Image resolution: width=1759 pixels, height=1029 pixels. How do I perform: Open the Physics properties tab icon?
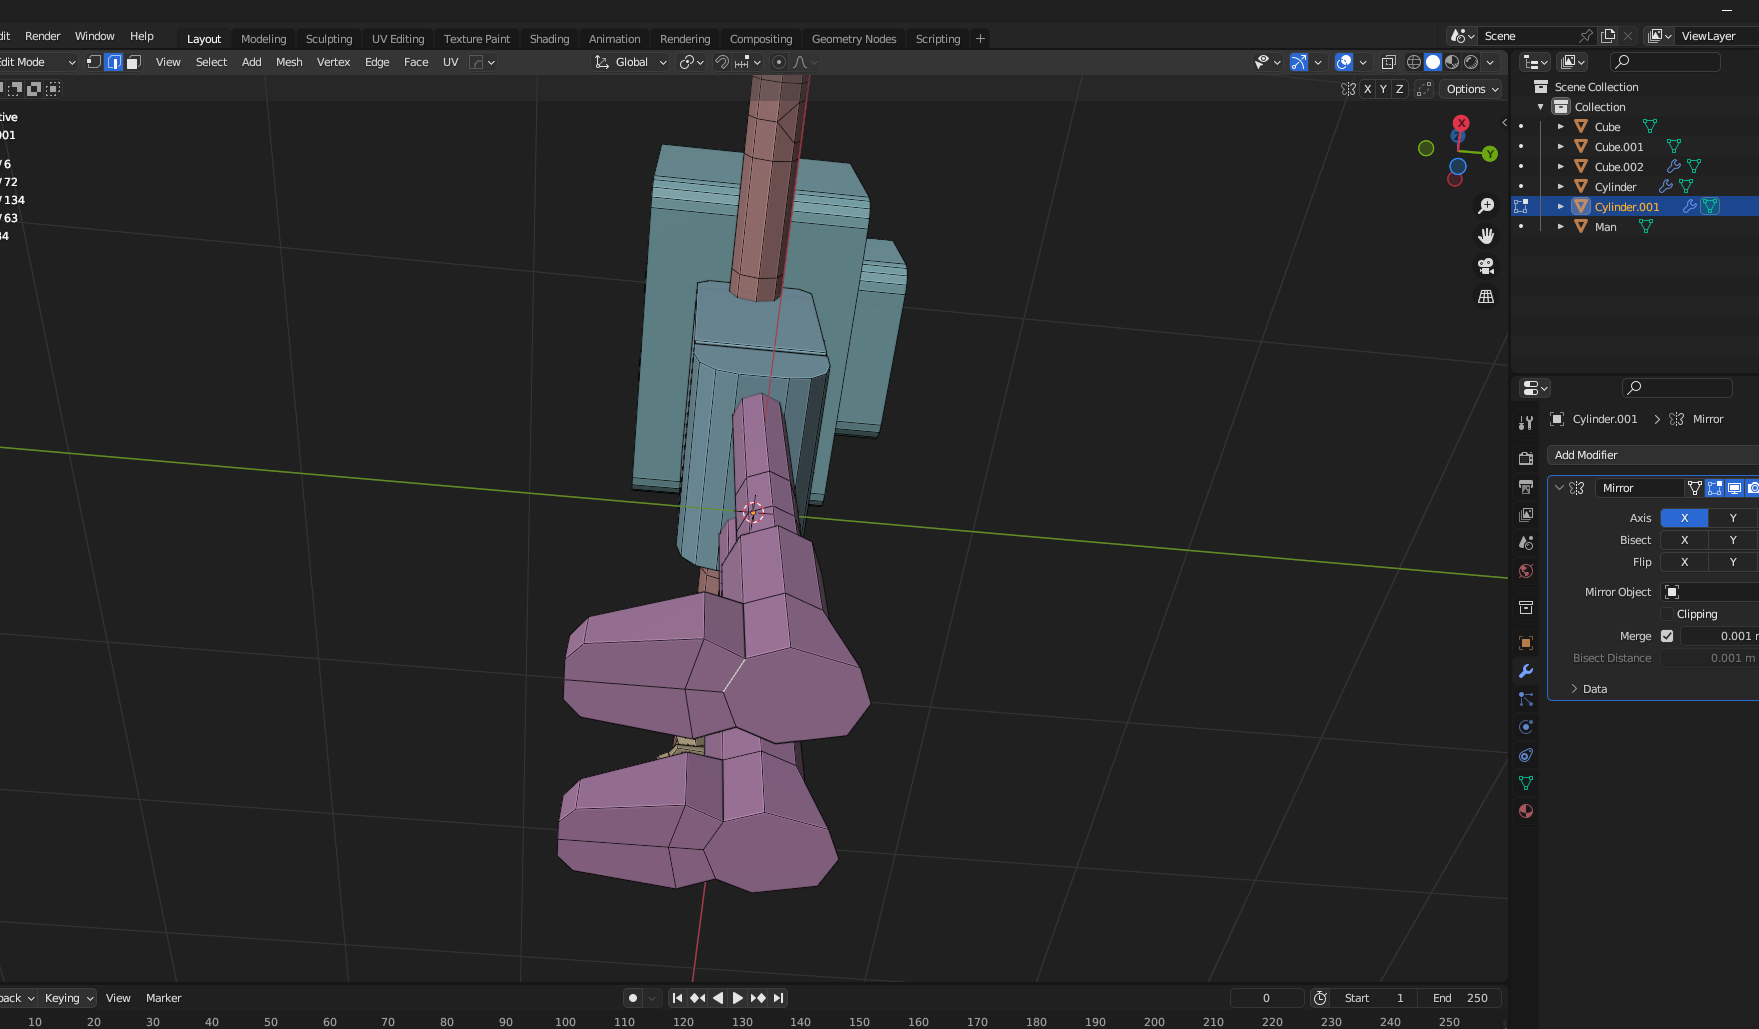[1526, 727]
